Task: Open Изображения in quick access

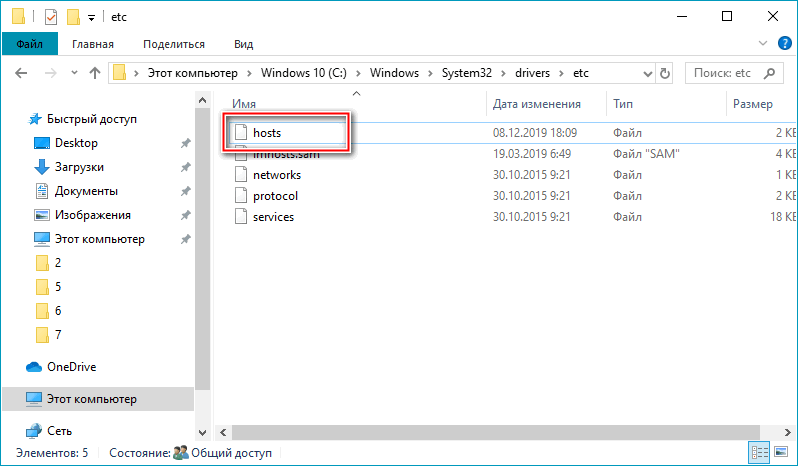Action: pos(93,215)
